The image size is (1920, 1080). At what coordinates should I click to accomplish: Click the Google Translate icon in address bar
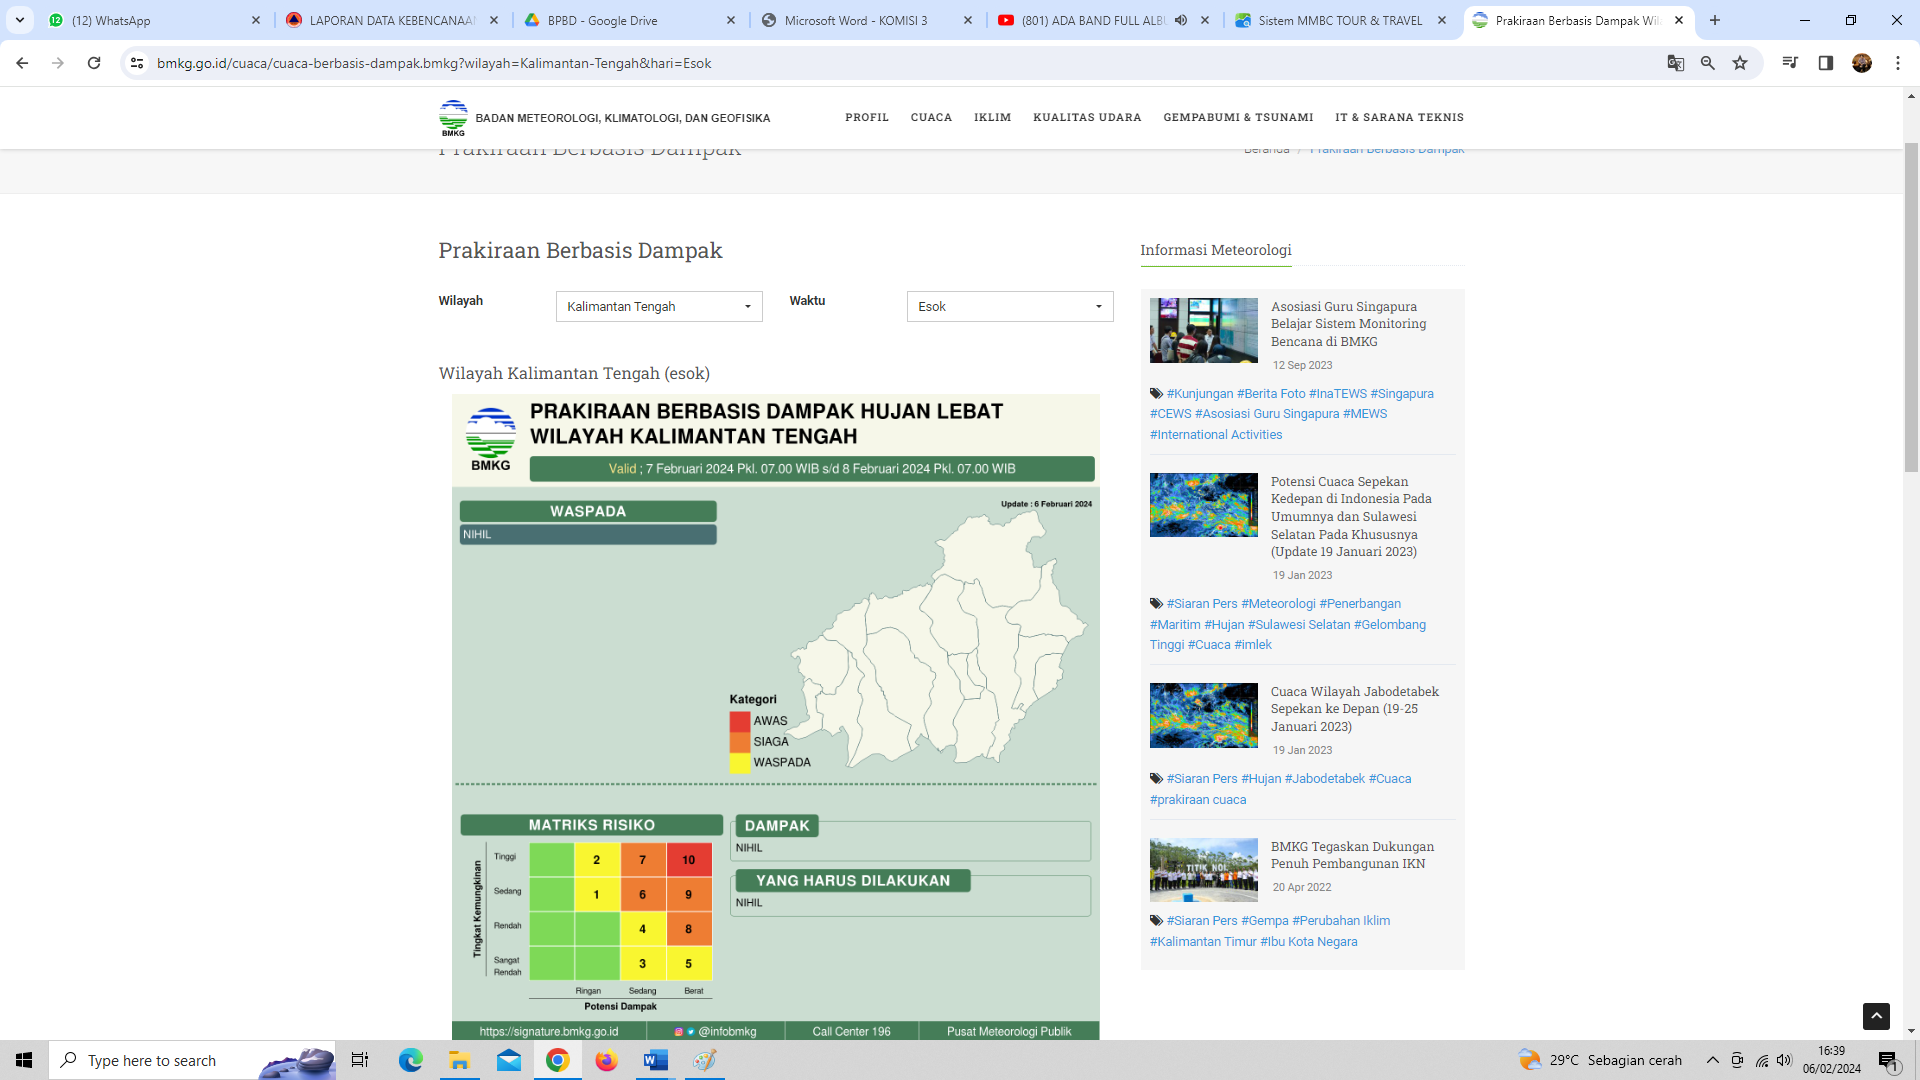coord(1676,63)
